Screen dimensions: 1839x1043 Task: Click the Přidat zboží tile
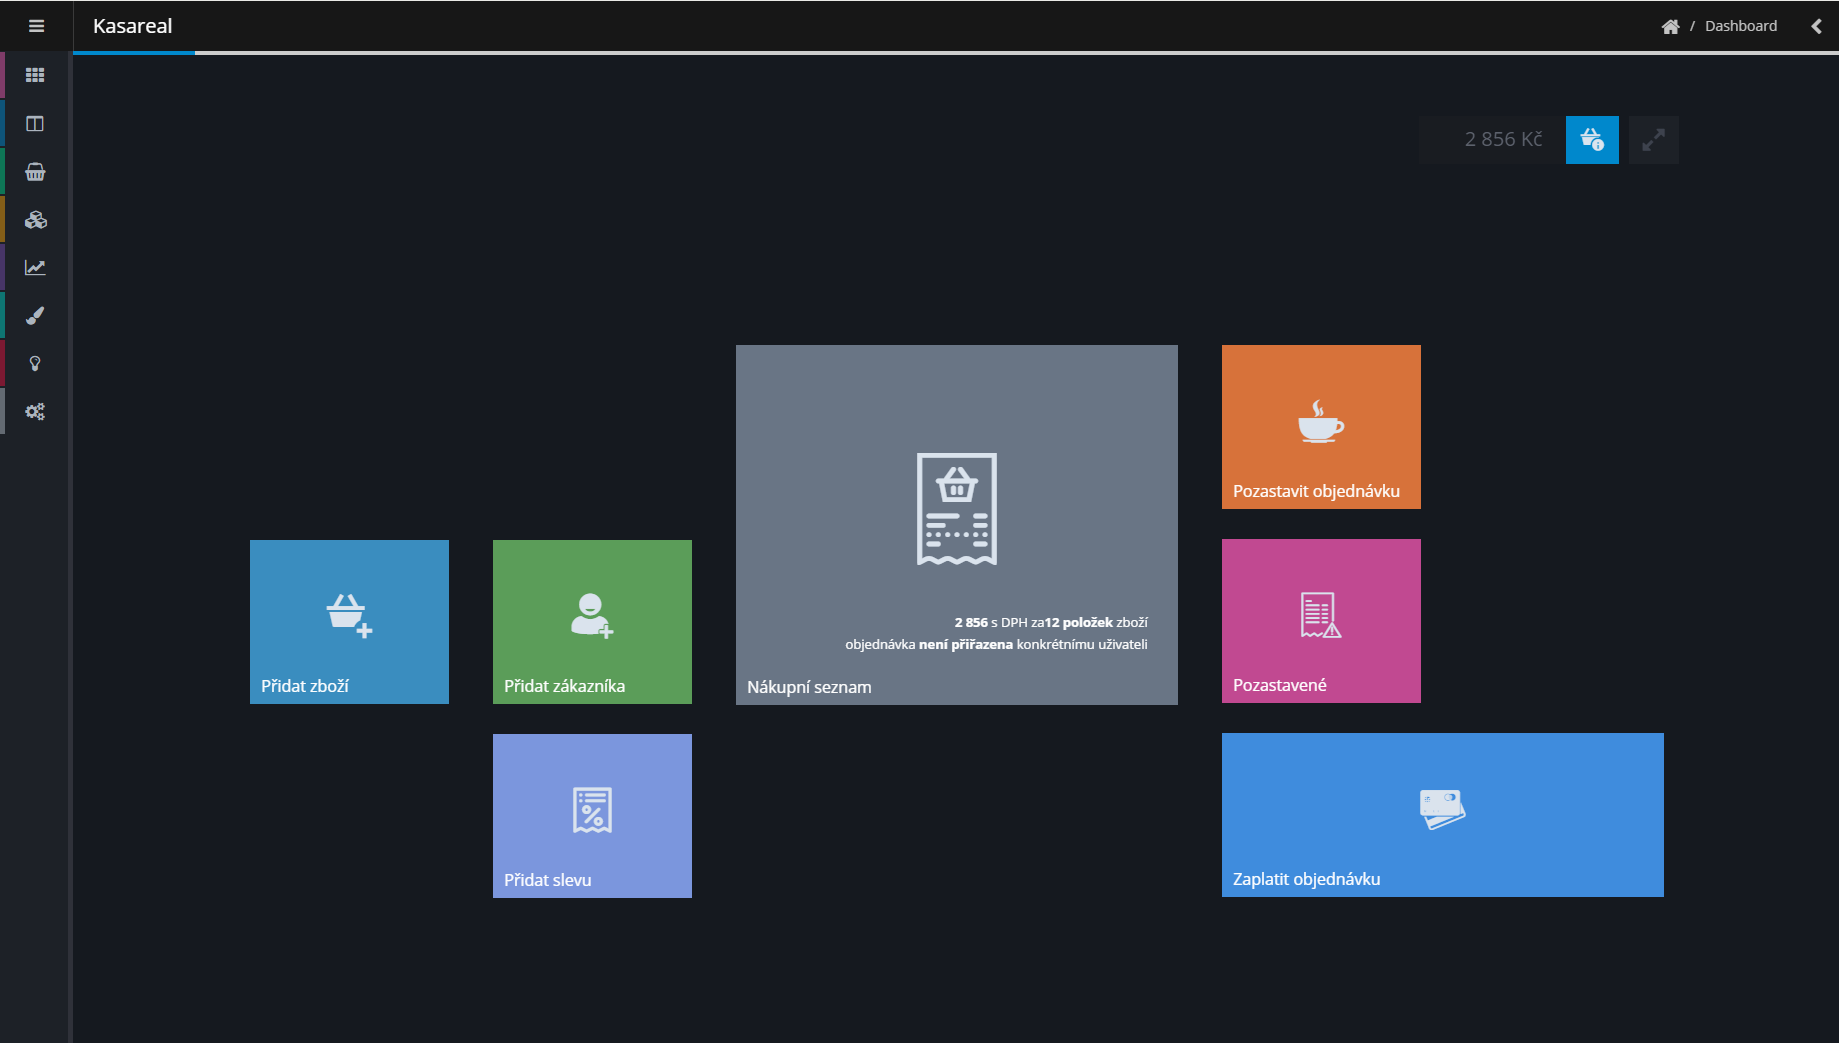(349, 621)
